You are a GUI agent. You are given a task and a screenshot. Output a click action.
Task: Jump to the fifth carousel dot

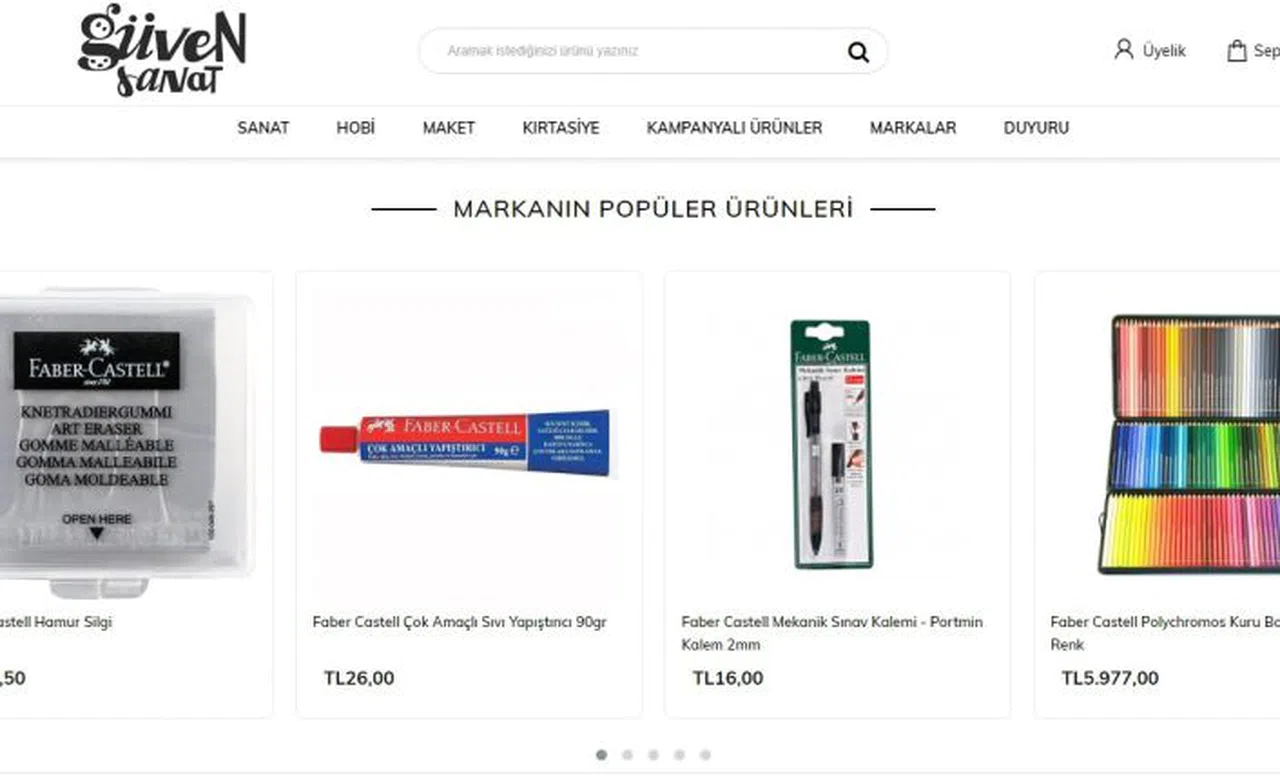click(x=705, y=755)
